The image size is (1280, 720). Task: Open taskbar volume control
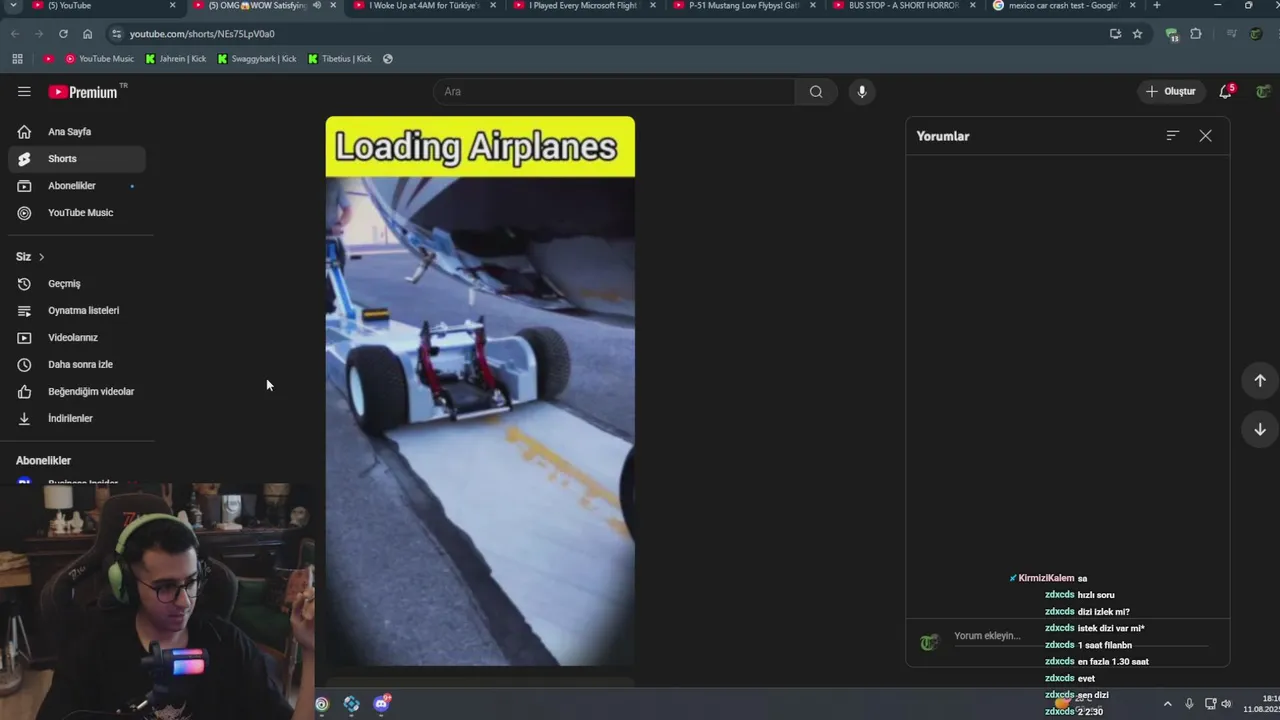click(x=1227, y=704)
